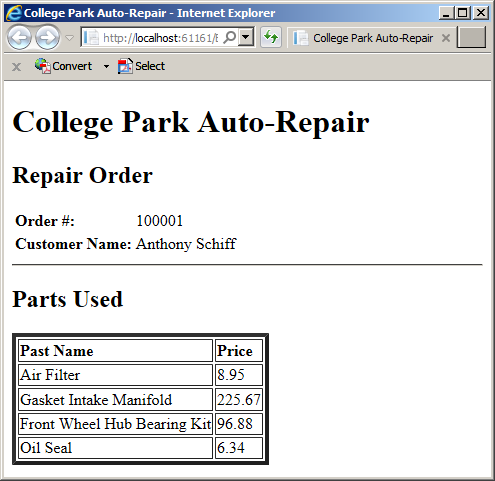Click the address bar URL field
The height and width of the screenshot is (481, 495).
160,38
